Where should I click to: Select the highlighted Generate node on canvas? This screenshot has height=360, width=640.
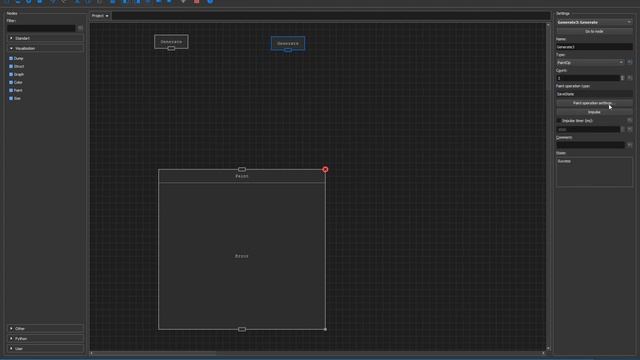coord(288,43)
